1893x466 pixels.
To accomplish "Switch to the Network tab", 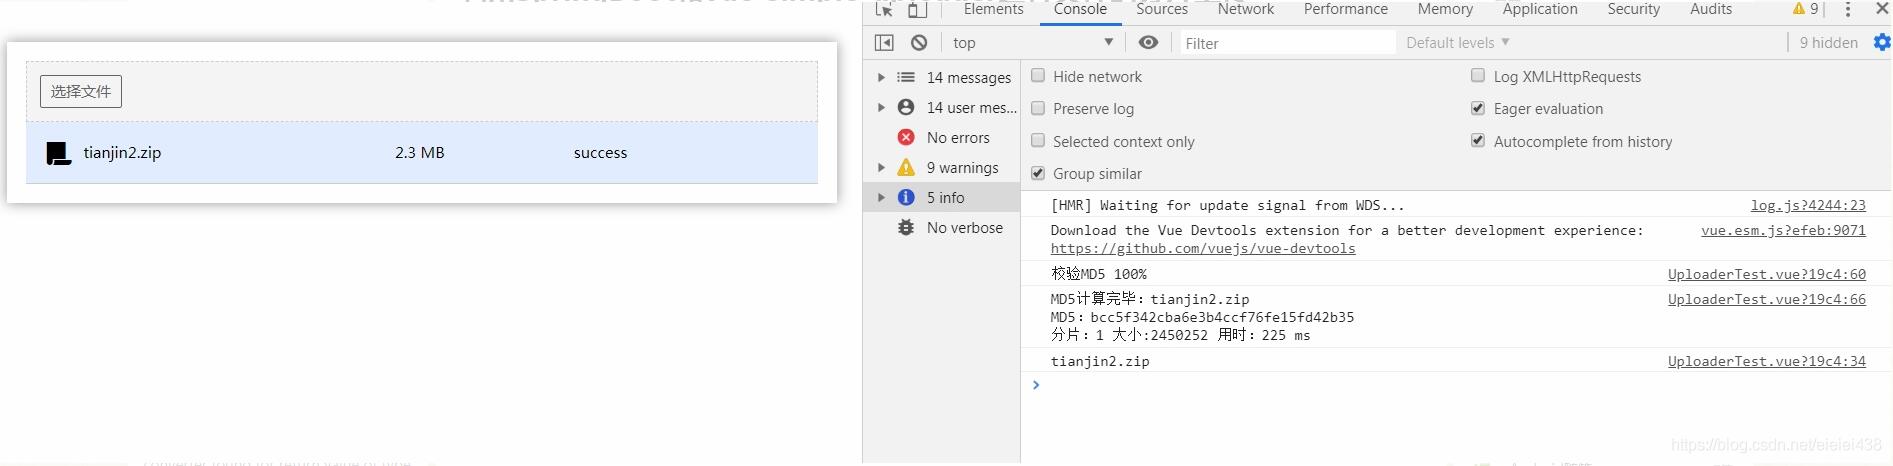I will click(x=1245, y=9).
